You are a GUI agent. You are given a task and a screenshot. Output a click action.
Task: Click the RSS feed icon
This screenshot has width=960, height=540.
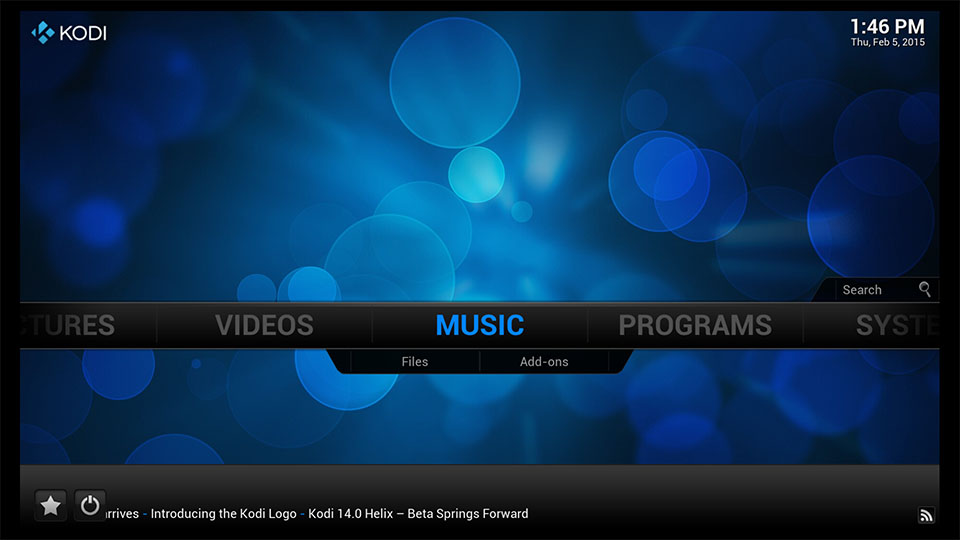pyautogui.click(x=926, y=515)
